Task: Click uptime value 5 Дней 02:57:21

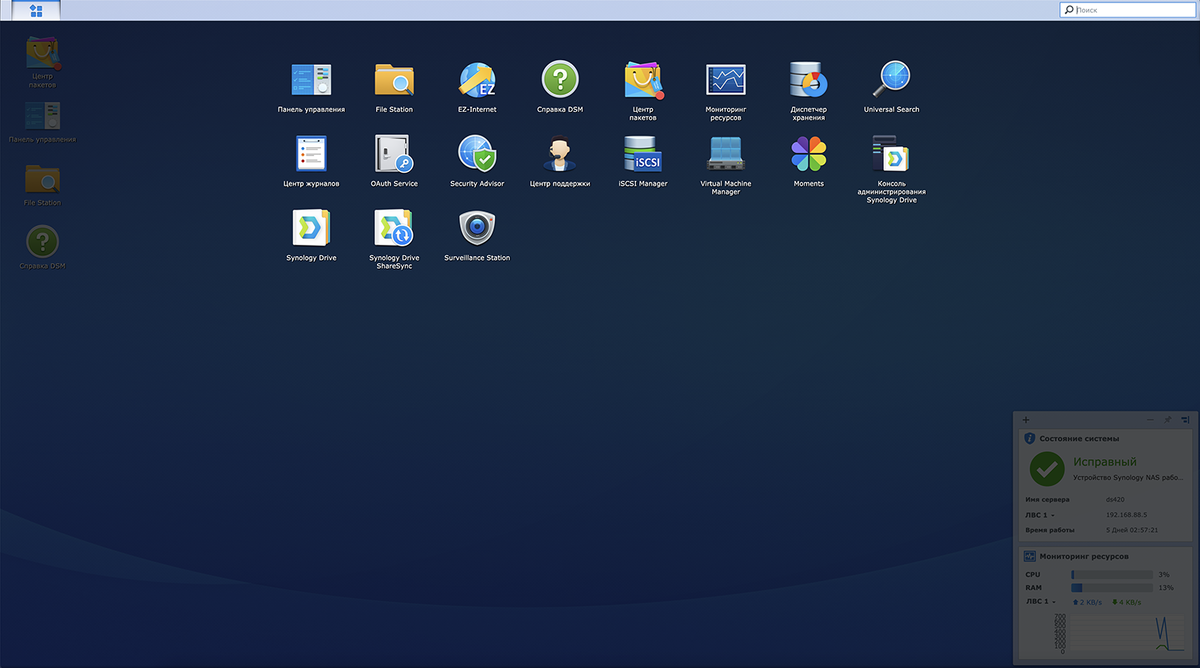Action: pyautogui.click(x=1132, y=530)
